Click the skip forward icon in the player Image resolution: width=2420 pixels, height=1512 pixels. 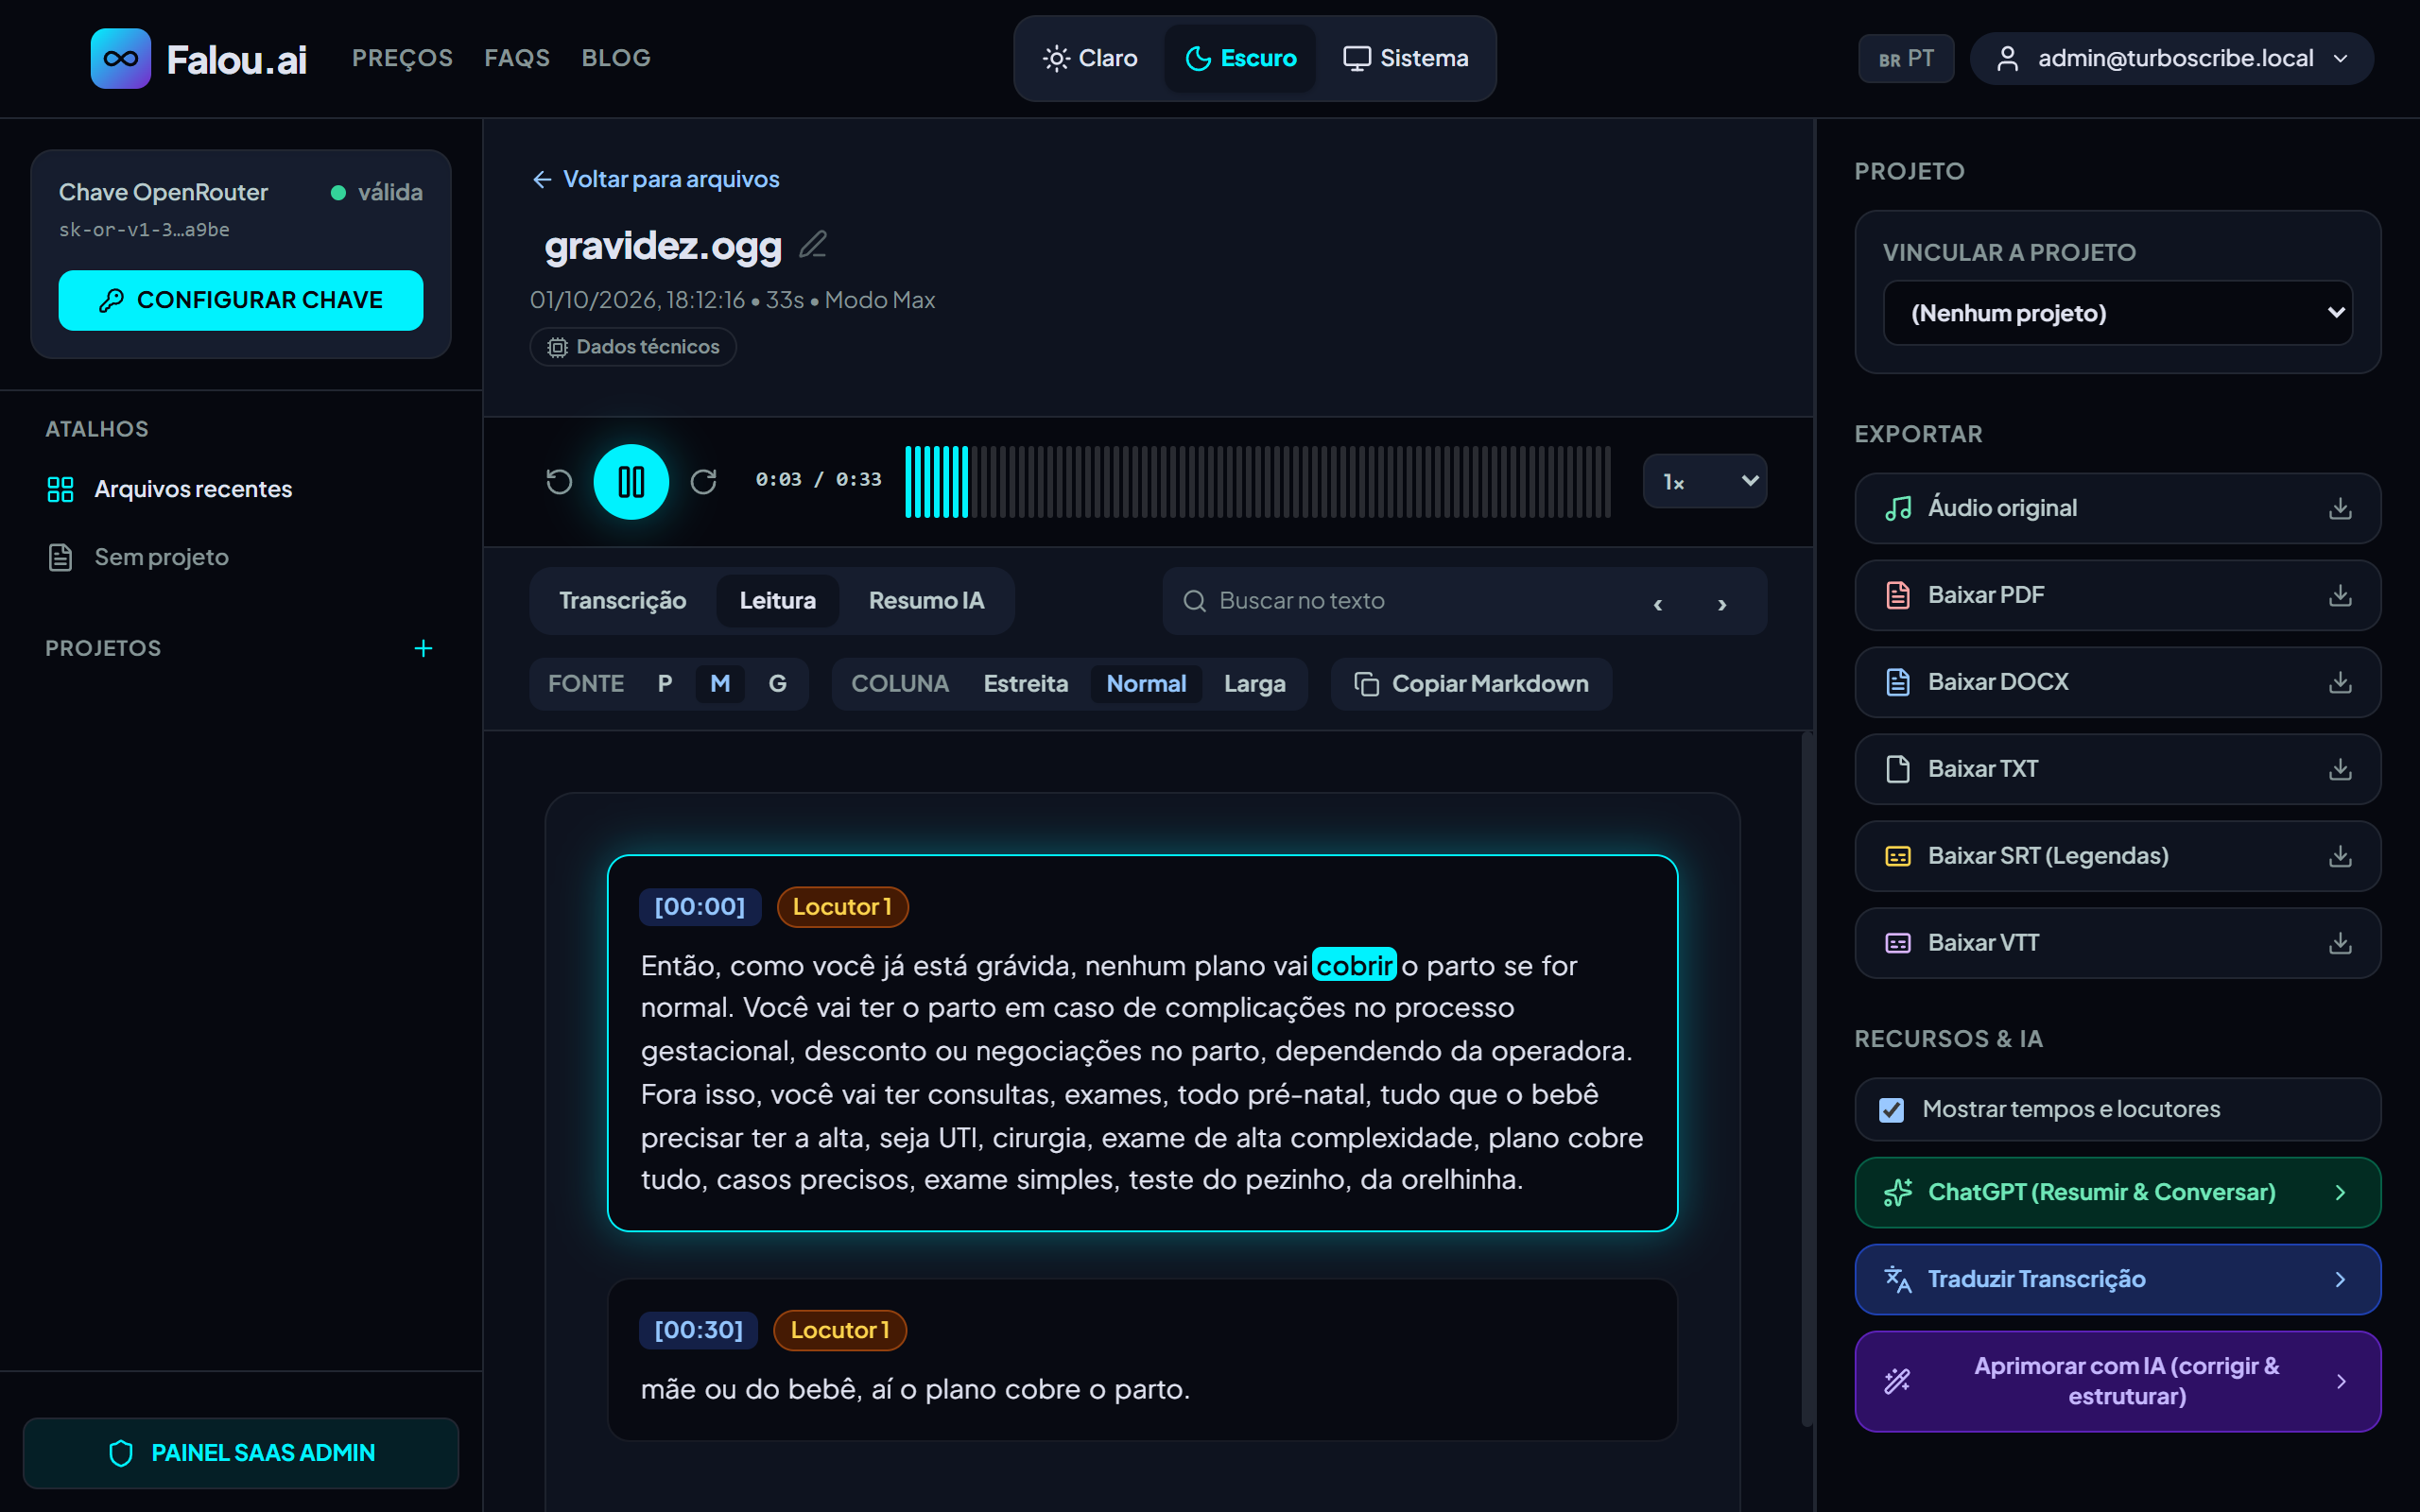704,482
